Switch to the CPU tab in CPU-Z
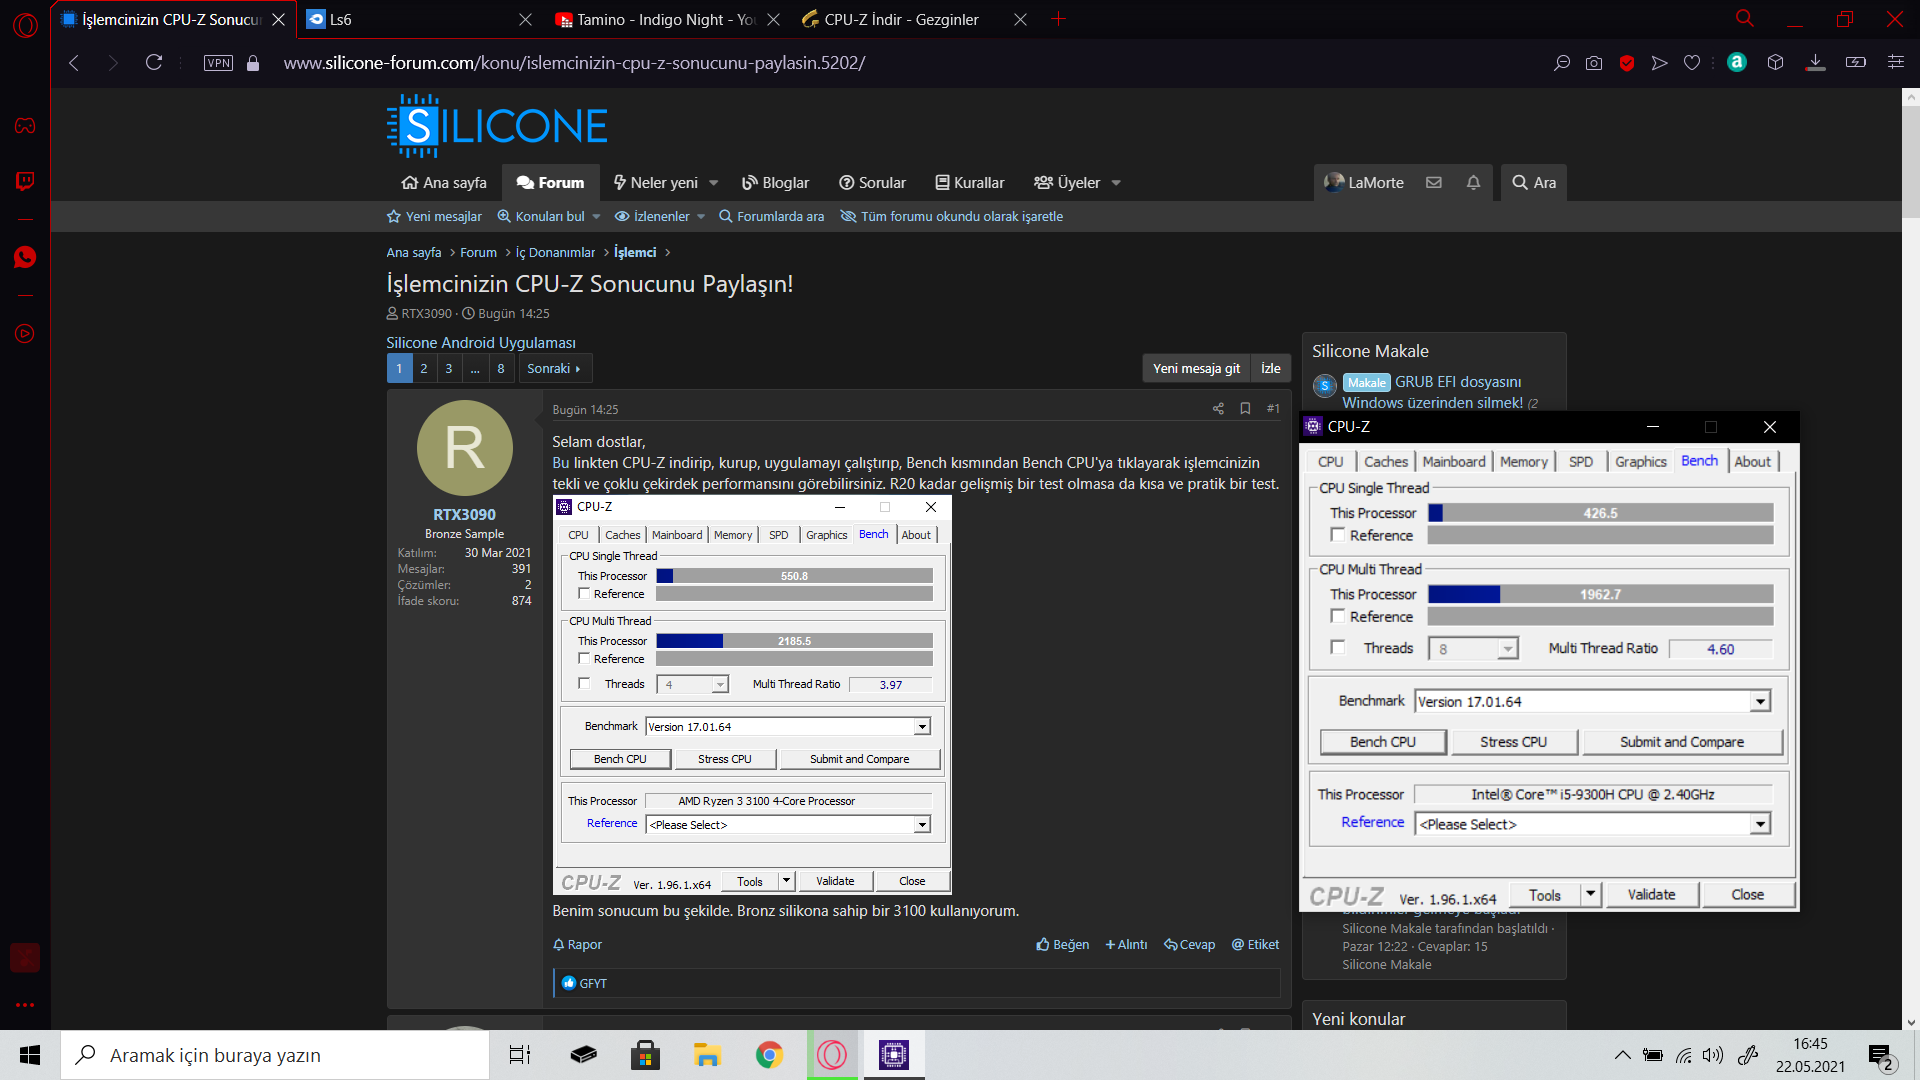The width and height of the screenshot is (1920, 1080). point(1331,462)
